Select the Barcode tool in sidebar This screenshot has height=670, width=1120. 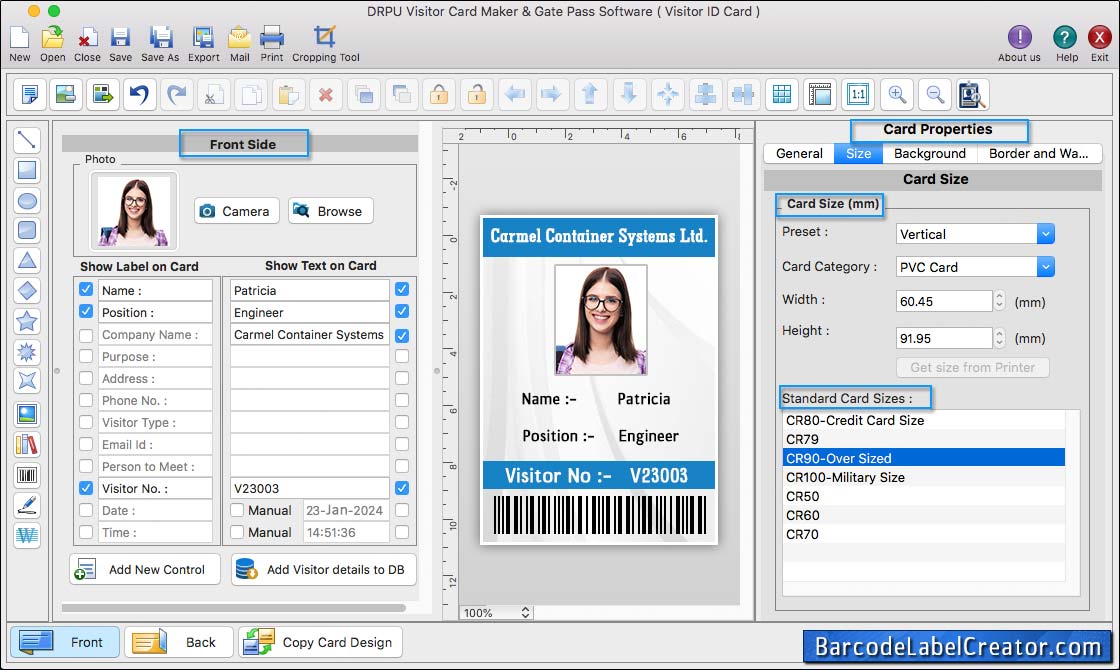pos(27,475)
